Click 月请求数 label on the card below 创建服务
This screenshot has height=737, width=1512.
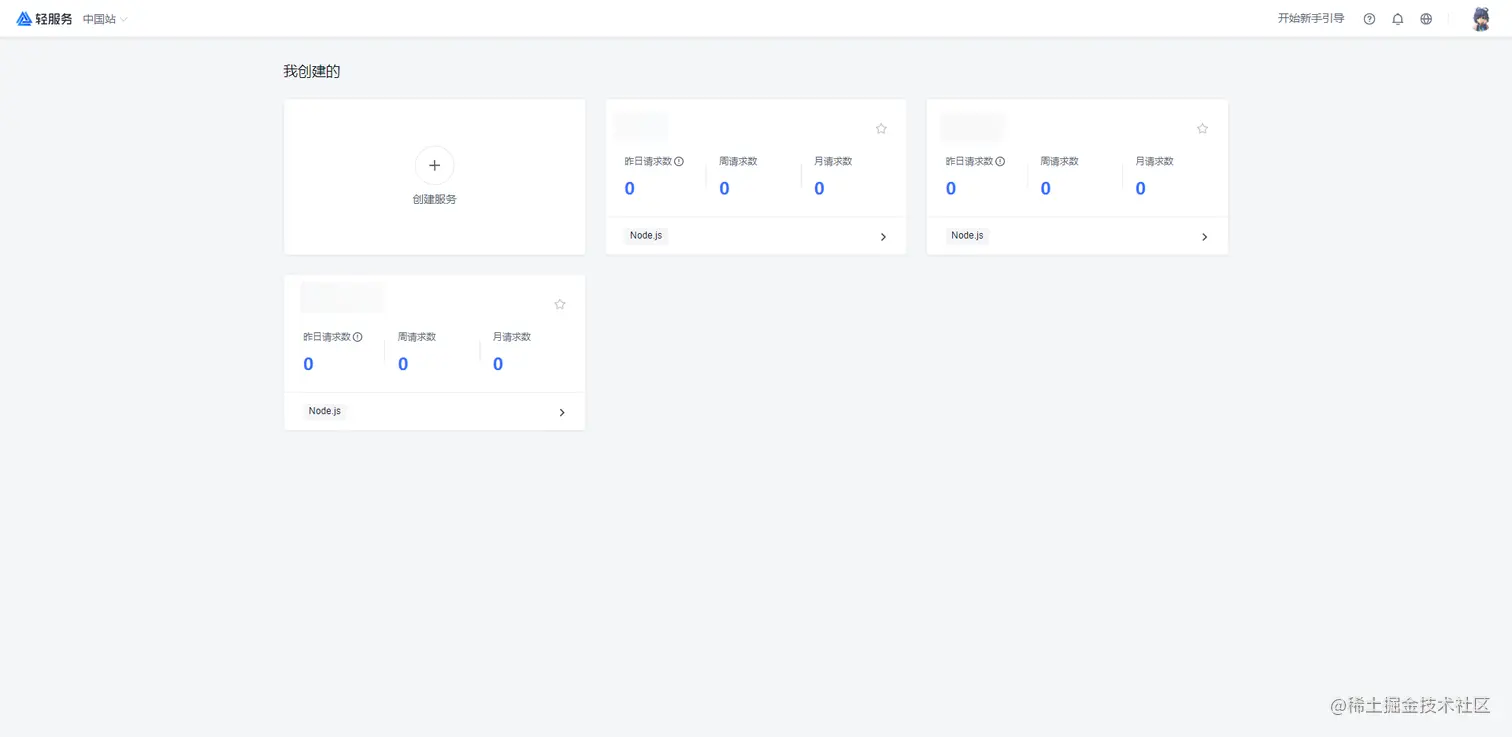tap(512, 337)
